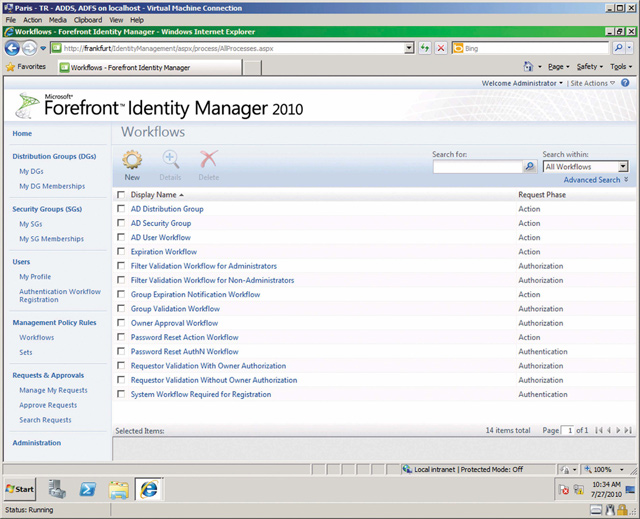Viewport: 640px width, 519px height.
Task: Click the Sets link in sidebar
Action: 26,352
